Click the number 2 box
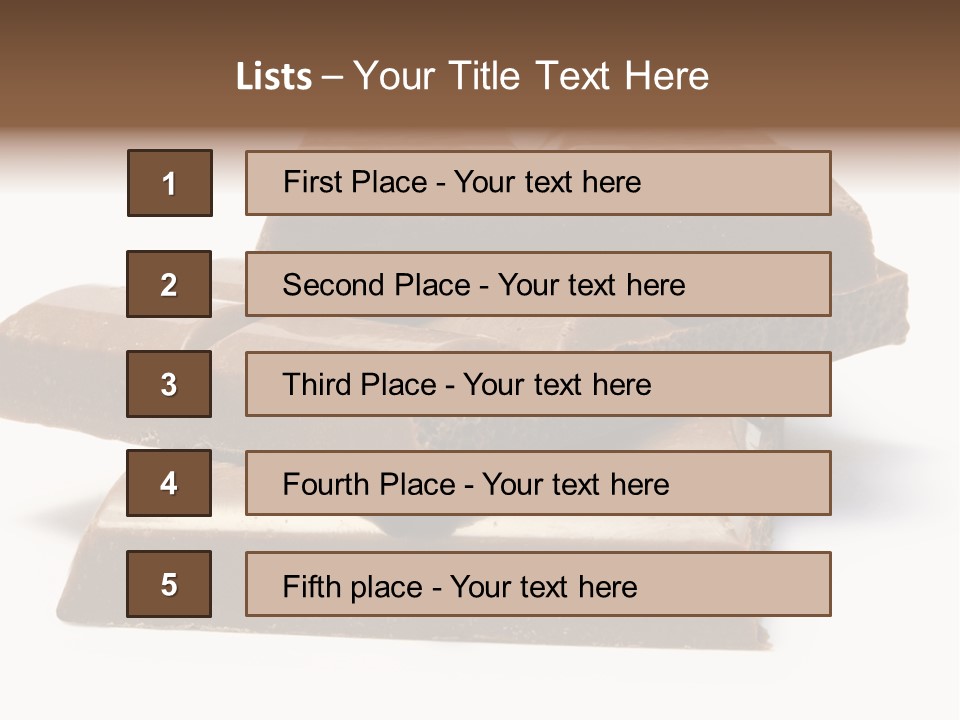 tap(169, 284)
